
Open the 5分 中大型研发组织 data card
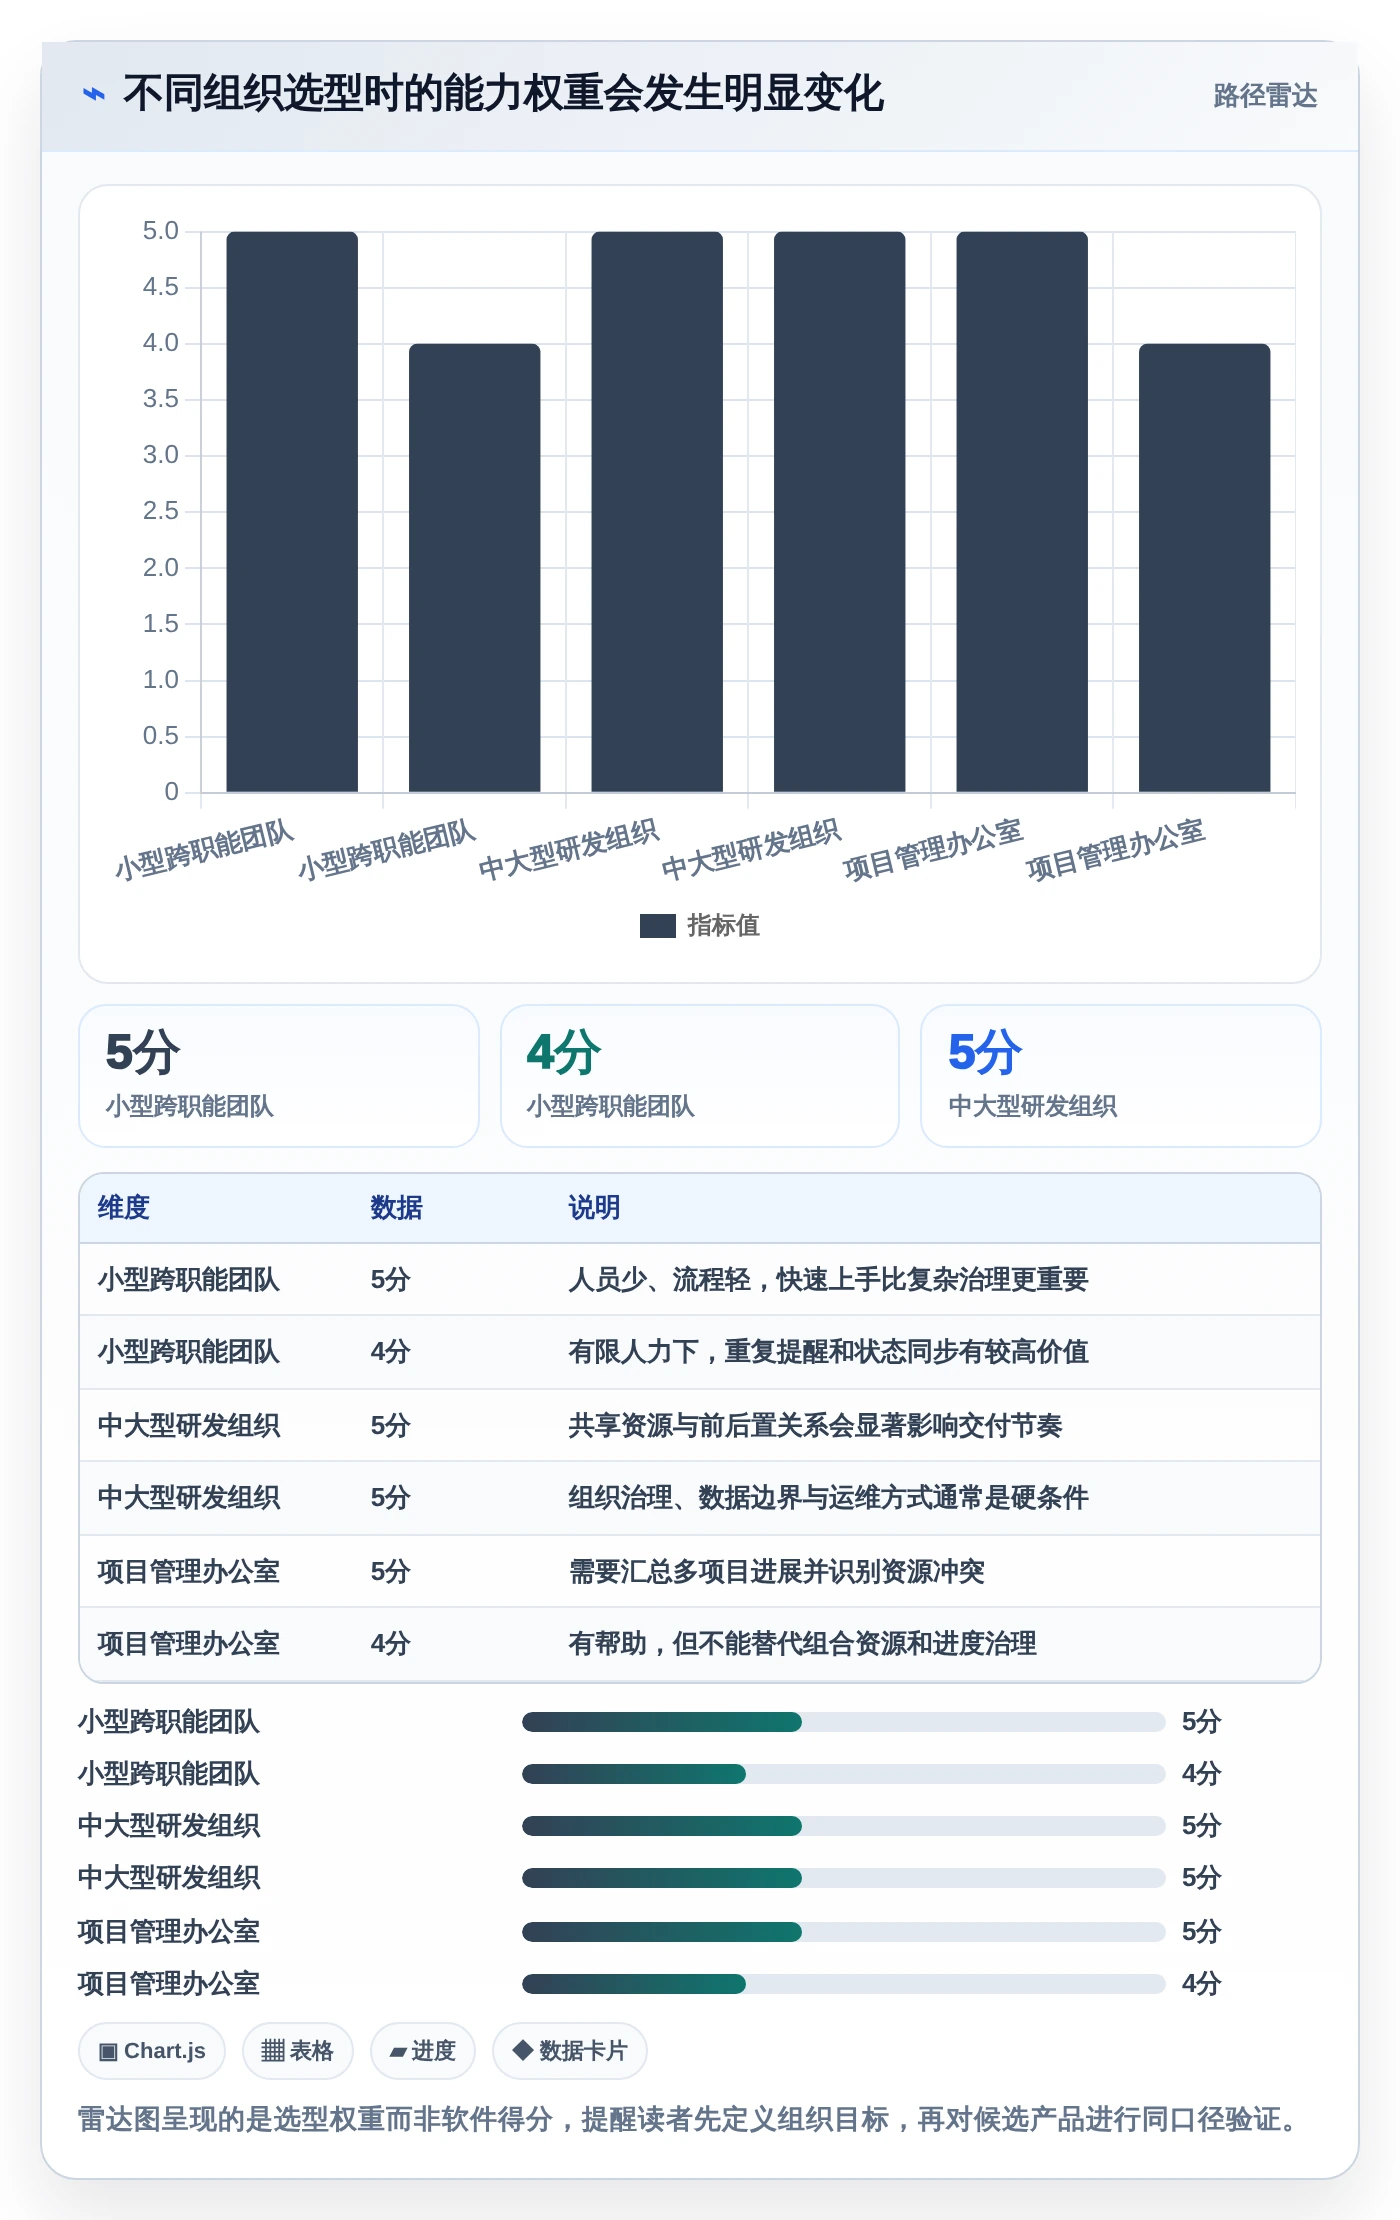(1121, 1076)
